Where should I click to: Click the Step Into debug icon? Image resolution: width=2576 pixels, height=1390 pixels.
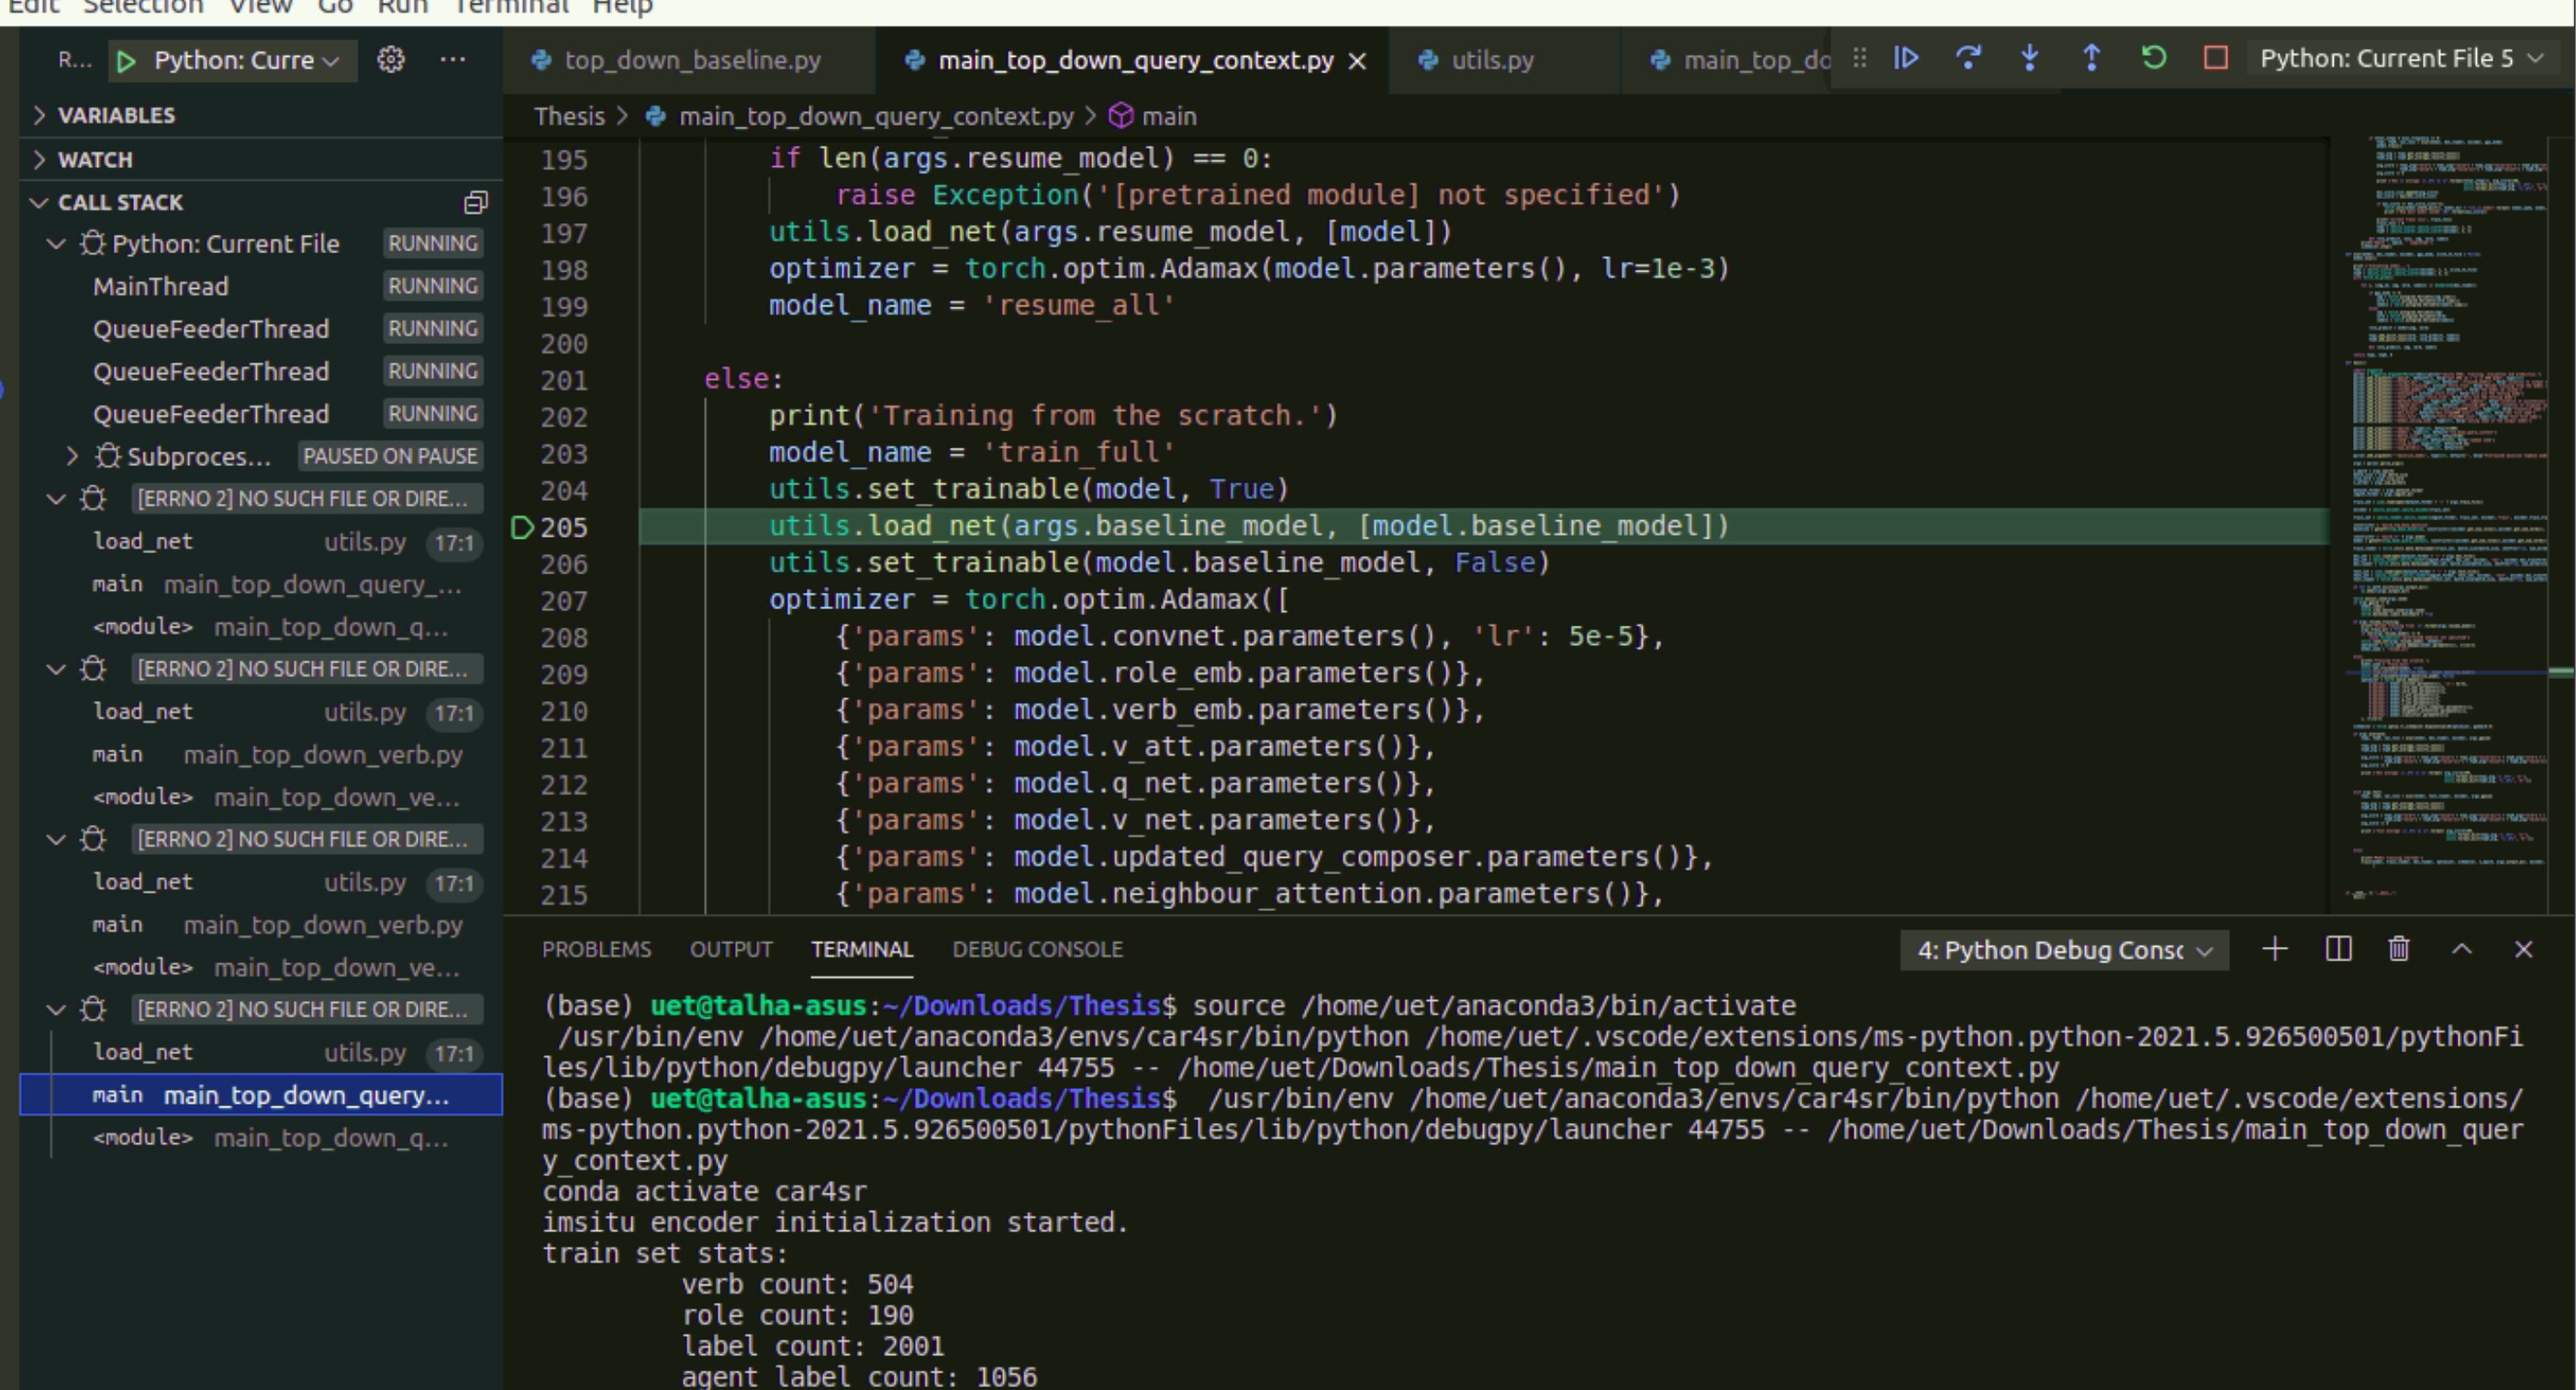[2029, 58]
